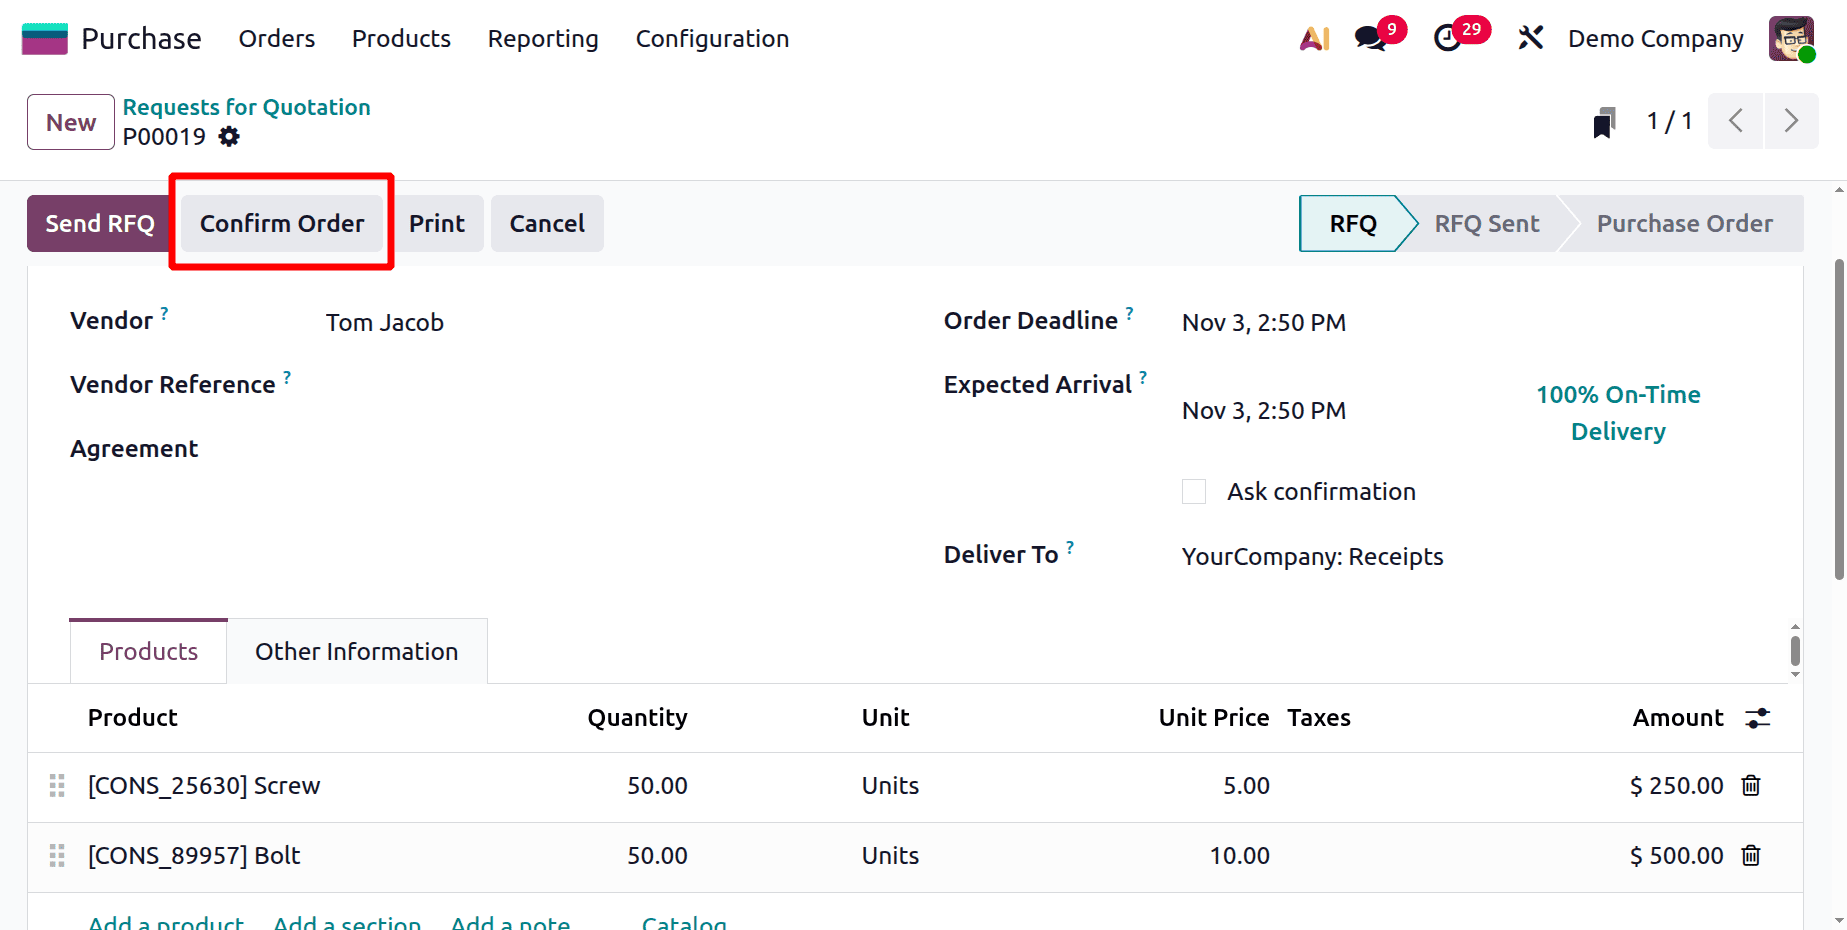This screenshot has height=930, width=1847.
Task: Enable the Ask confirmation checkbox
Action: click(1193, 491)
